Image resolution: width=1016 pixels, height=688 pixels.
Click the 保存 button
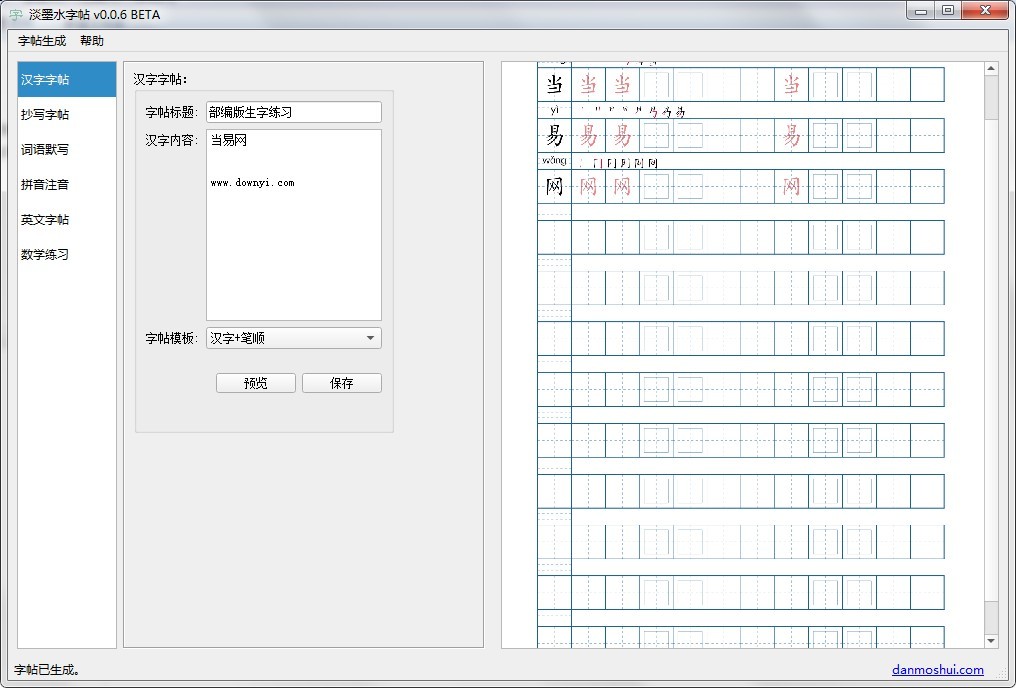[x=342, y=383]
